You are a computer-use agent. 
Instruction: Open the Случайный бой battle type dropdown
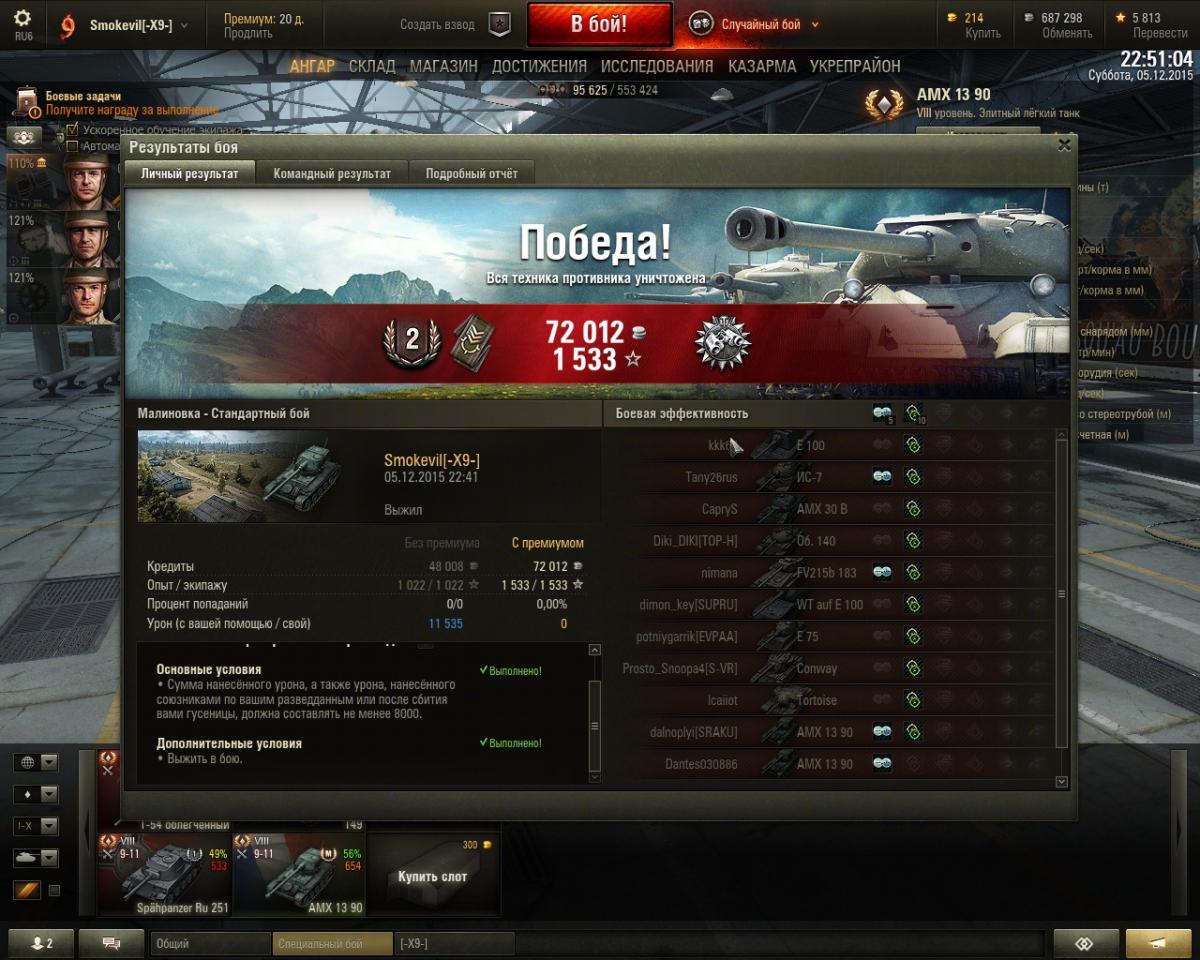(755, 24)
